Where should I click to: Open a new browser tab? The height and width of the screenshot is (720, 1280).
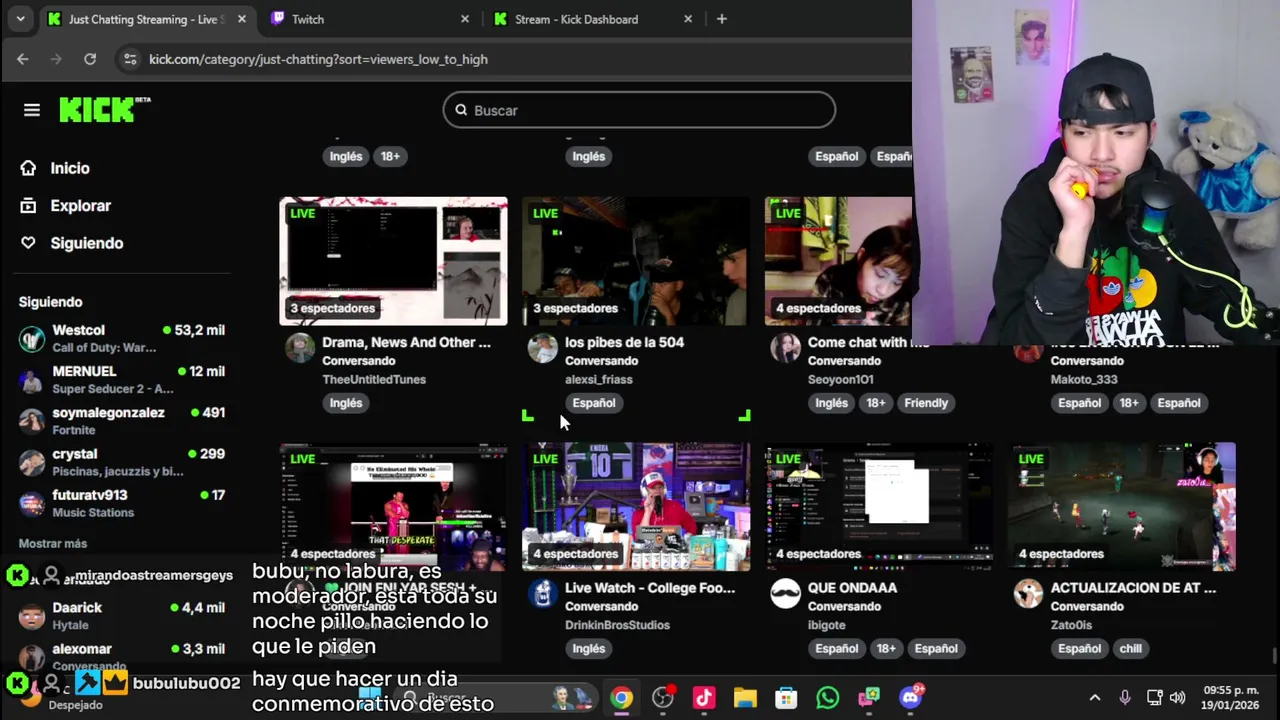[722, 19]
